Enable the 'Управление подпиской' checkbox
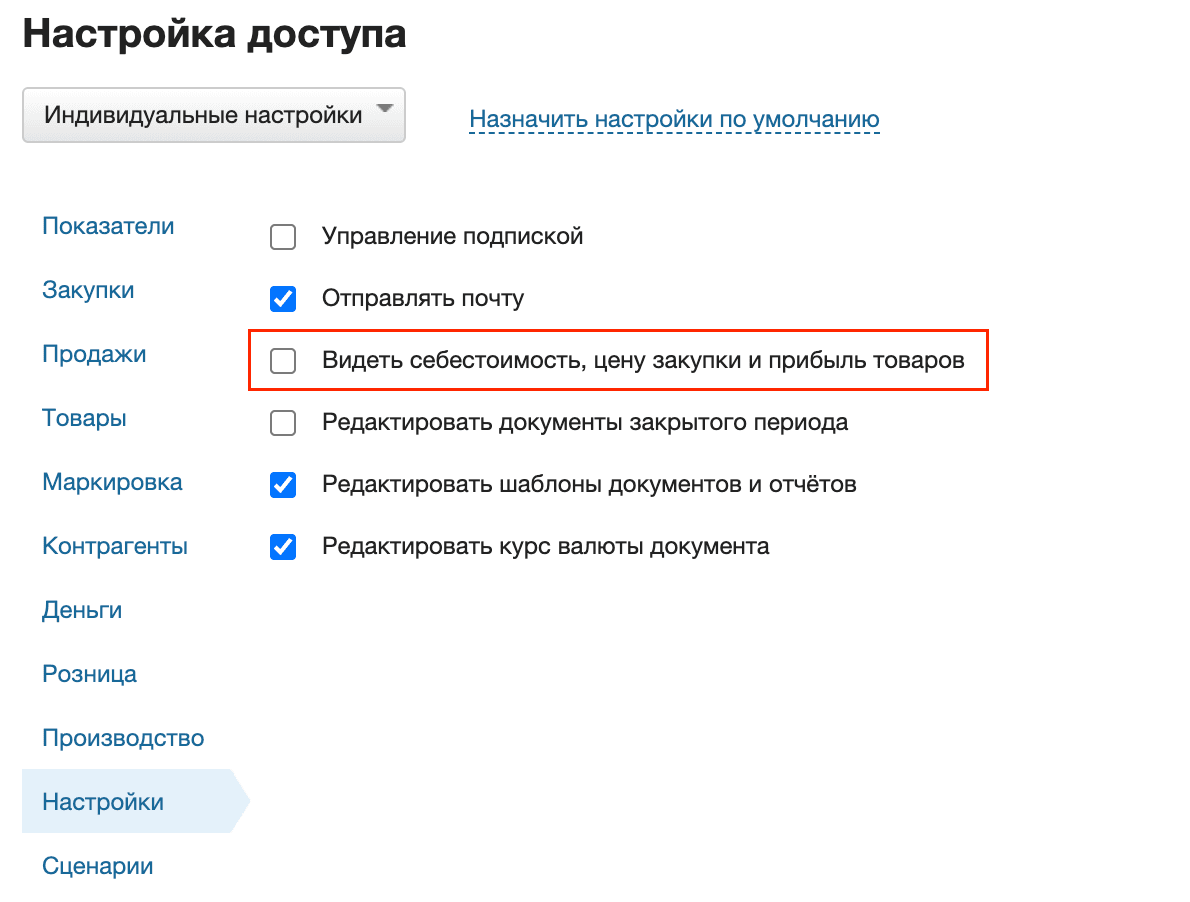 tap(283, 237)
